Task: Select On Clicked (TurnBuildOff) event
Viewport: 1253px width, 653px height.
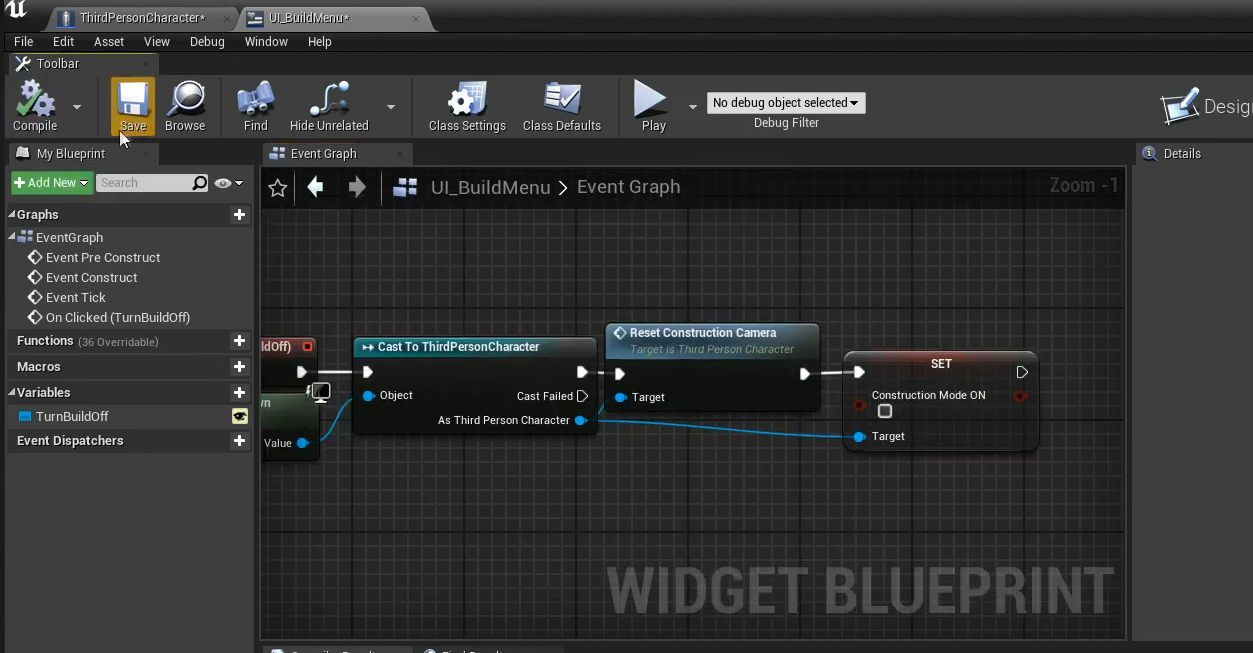Action: (x=117, y=318)
